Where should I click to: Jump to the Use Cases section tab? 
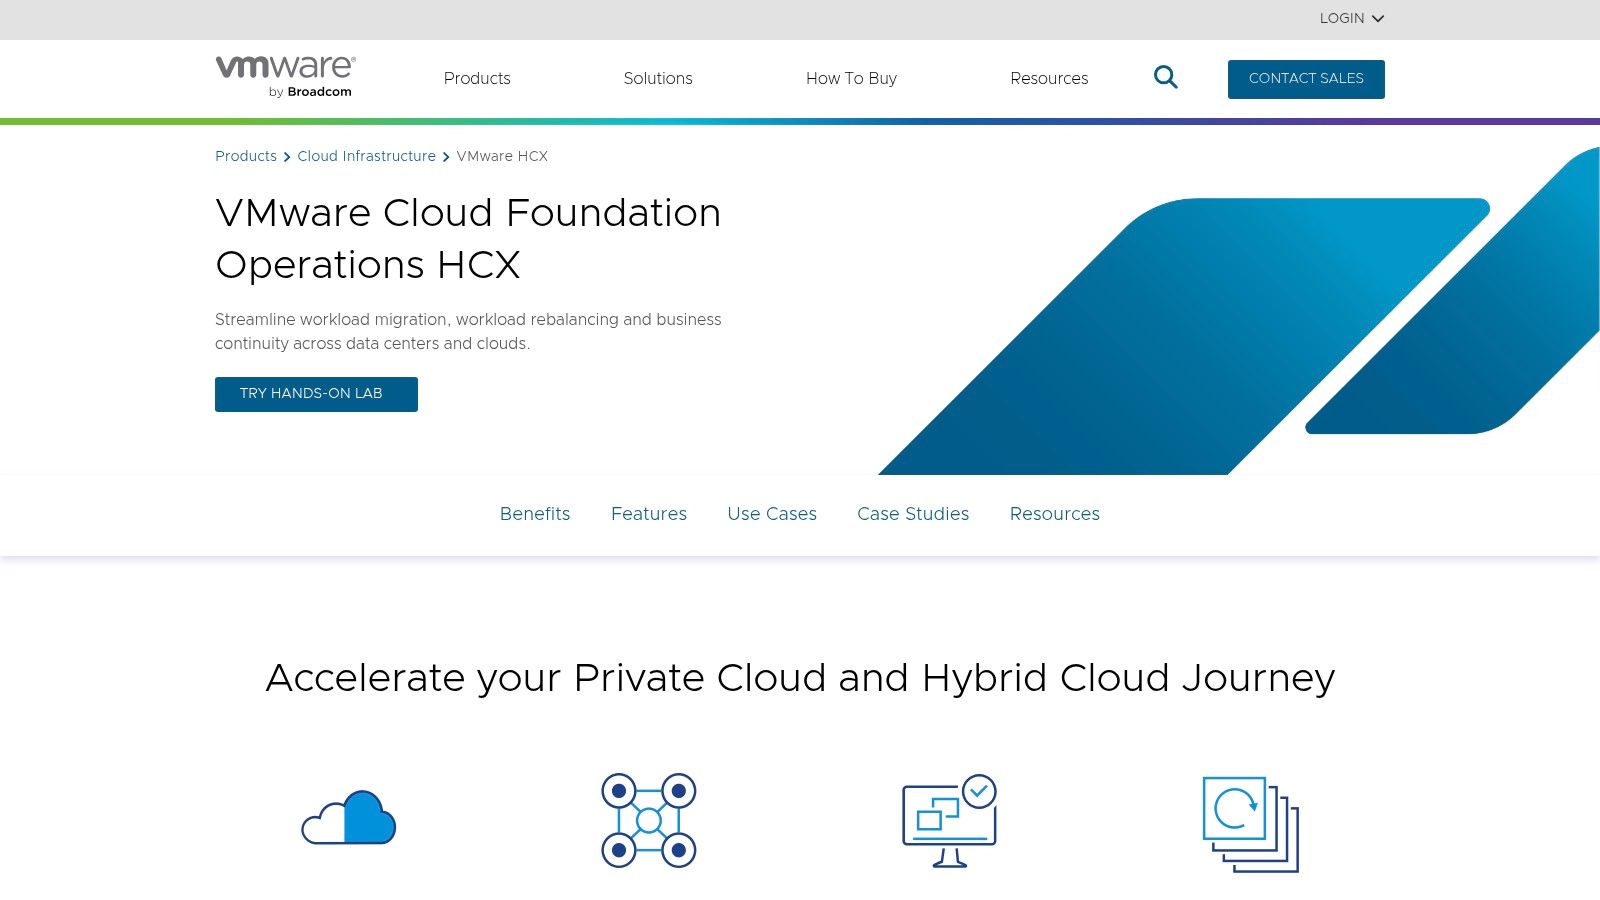(772, 514)
